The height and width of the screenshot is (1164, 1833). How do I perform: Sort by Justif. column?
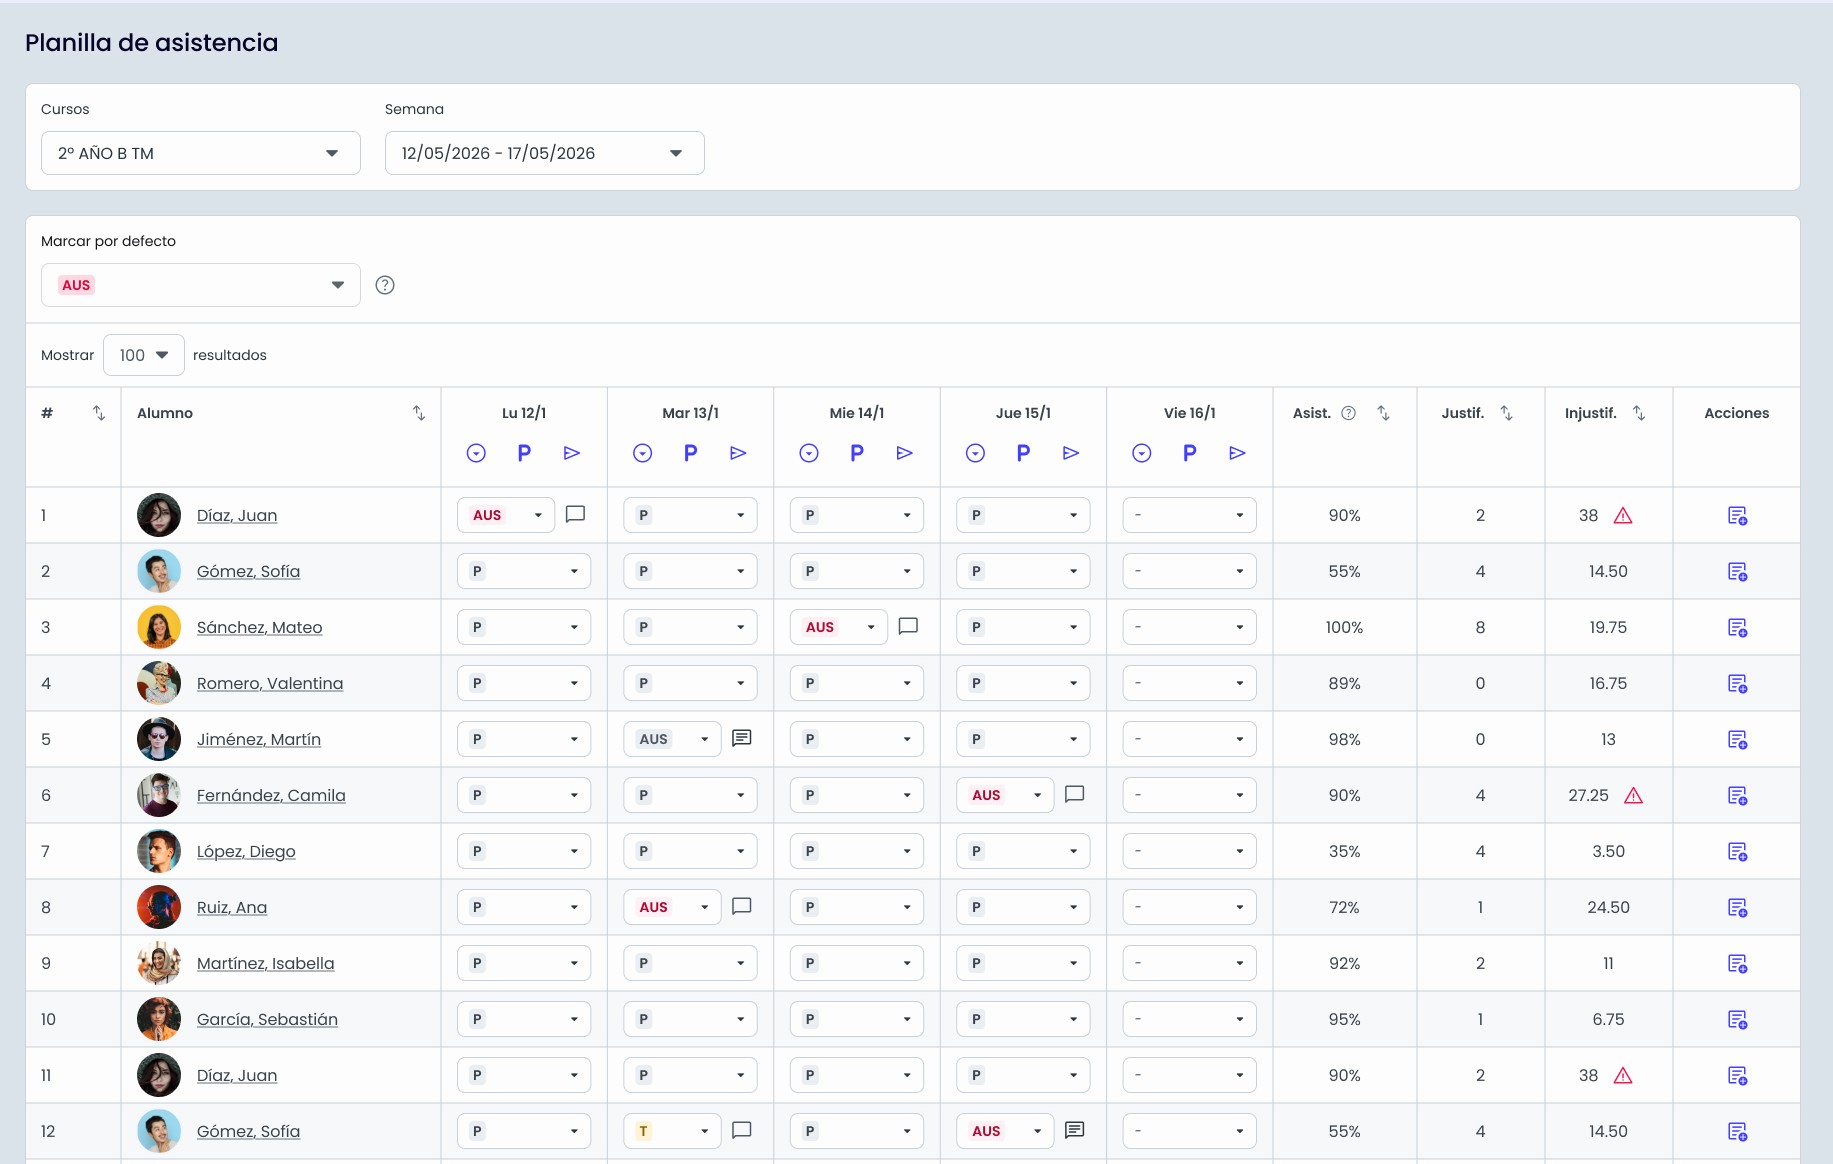[1506, 413]
